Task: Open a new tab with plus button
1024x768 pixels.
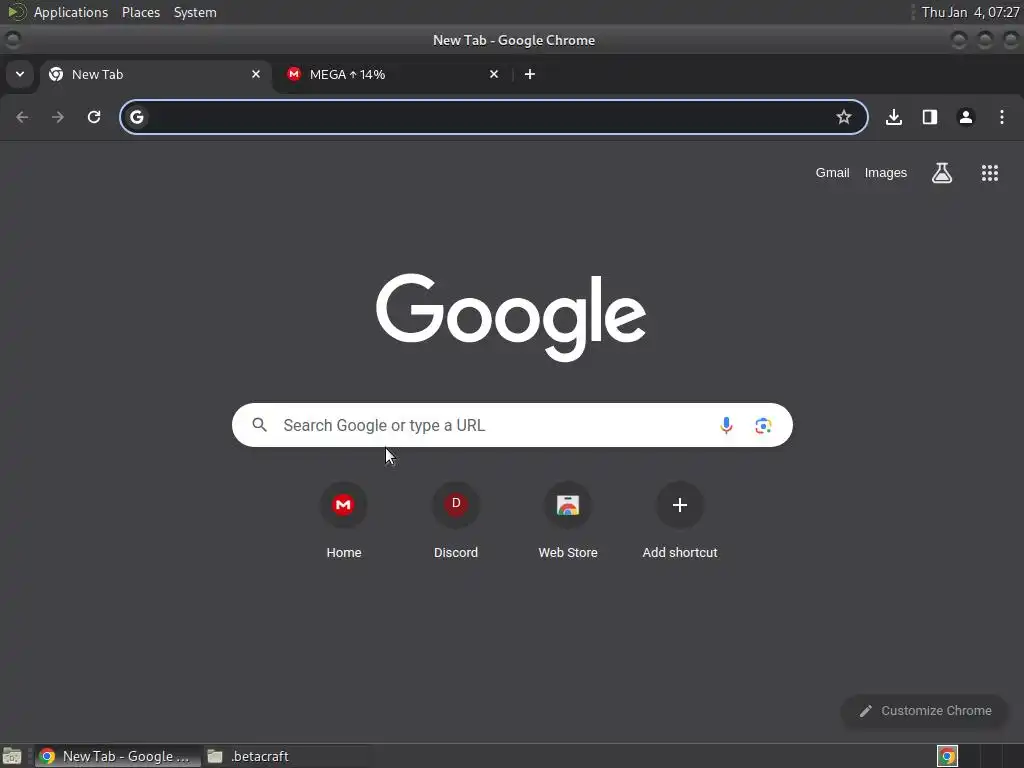Action: point(530,74)
